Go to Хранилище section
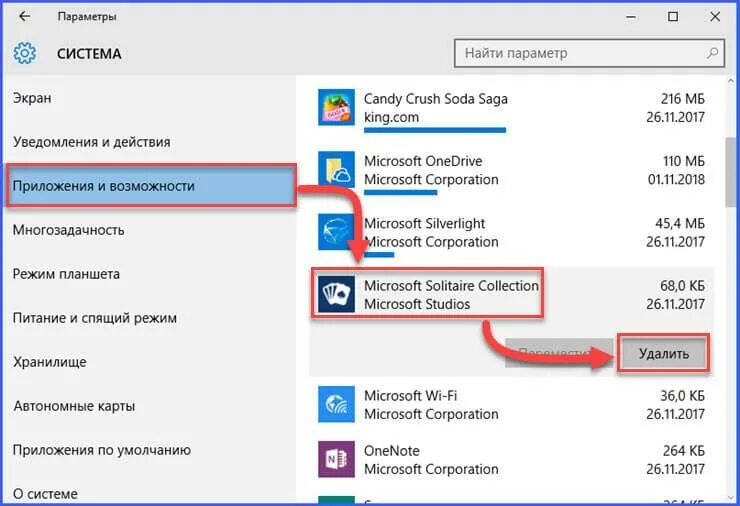 pos(50,362)
